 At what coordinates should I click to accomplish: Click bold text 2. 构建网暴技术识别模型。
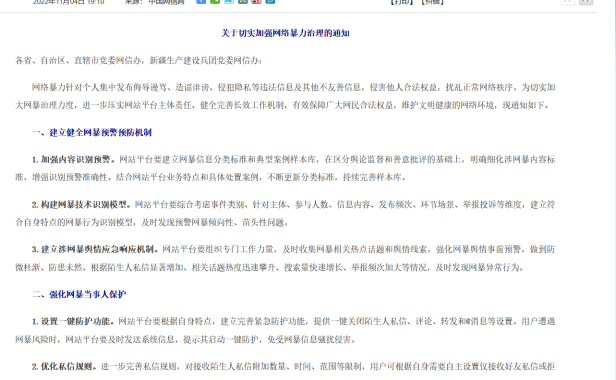(82, 204)
